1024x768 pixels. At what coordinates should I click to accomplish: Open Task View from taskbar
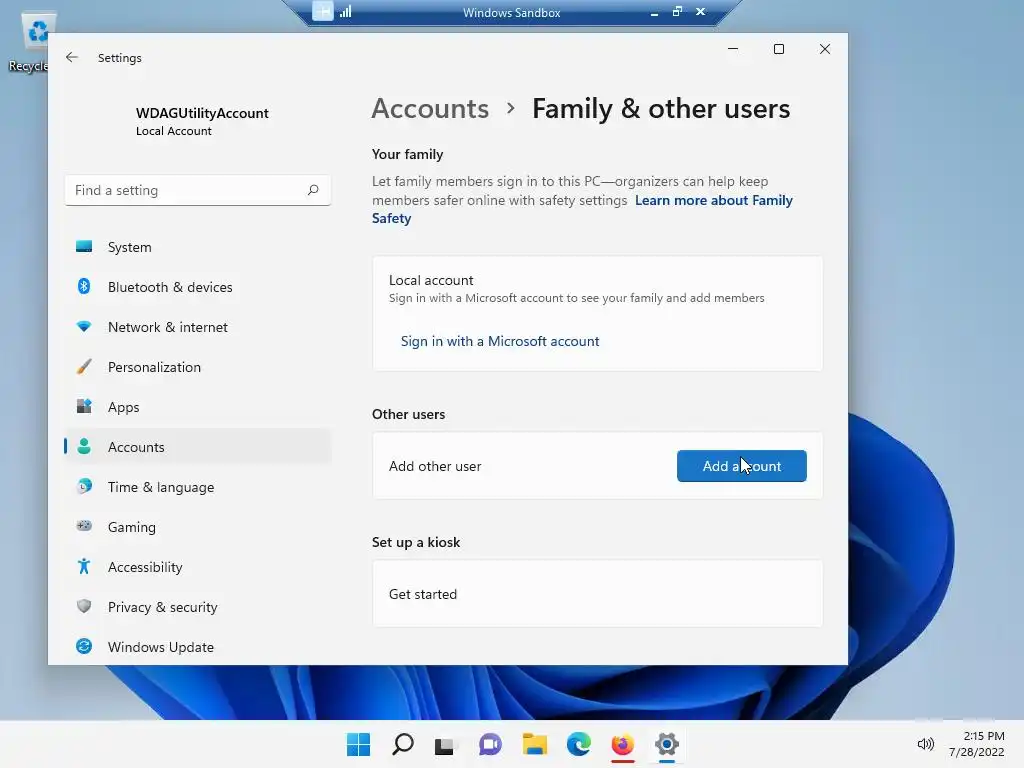point(445,744)
